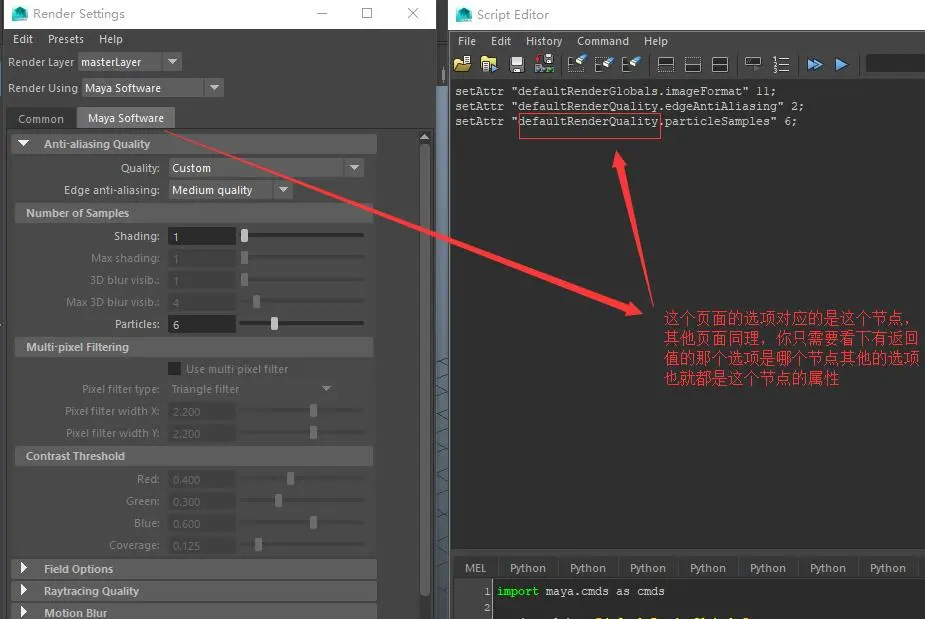Toggle Echo All Commands icon
The width and height of the screenshot is (925, 619).
(753, 64)
